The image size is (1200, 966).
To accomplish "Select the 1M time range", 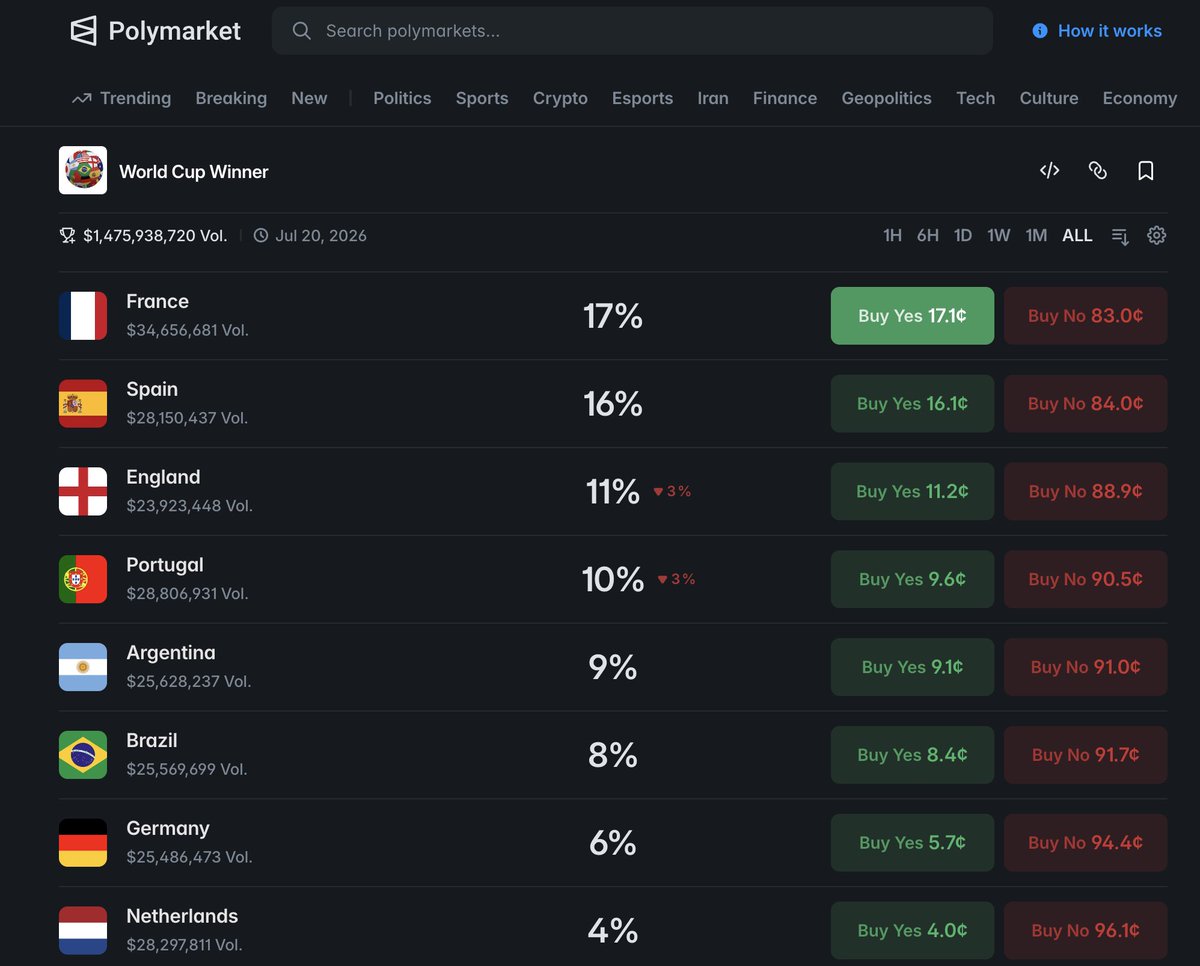I will point(1036,236).
